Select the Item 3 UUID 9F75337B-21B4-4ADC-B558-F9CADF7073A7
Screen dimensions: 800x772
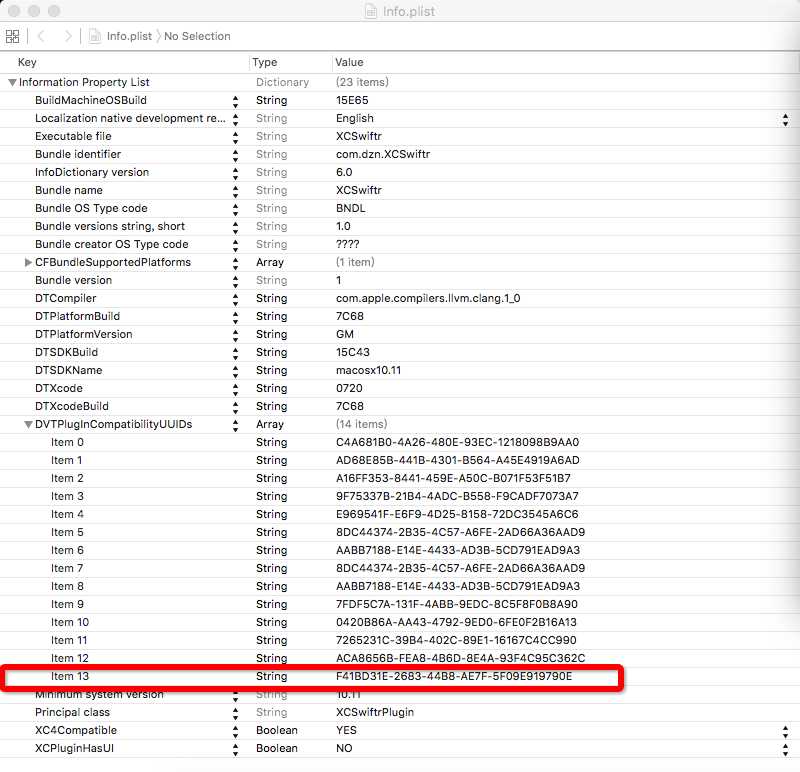[457, 496]
